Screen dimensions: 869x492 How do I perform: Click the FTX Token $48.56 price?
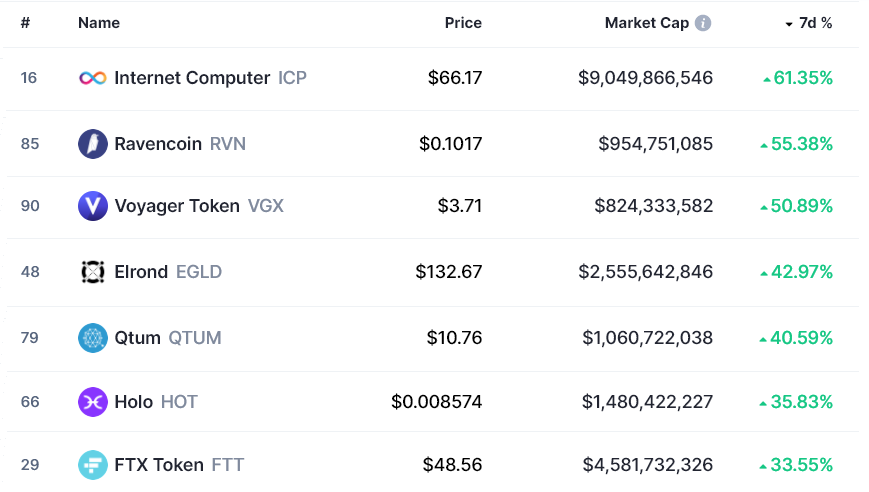tap(455, 465)
